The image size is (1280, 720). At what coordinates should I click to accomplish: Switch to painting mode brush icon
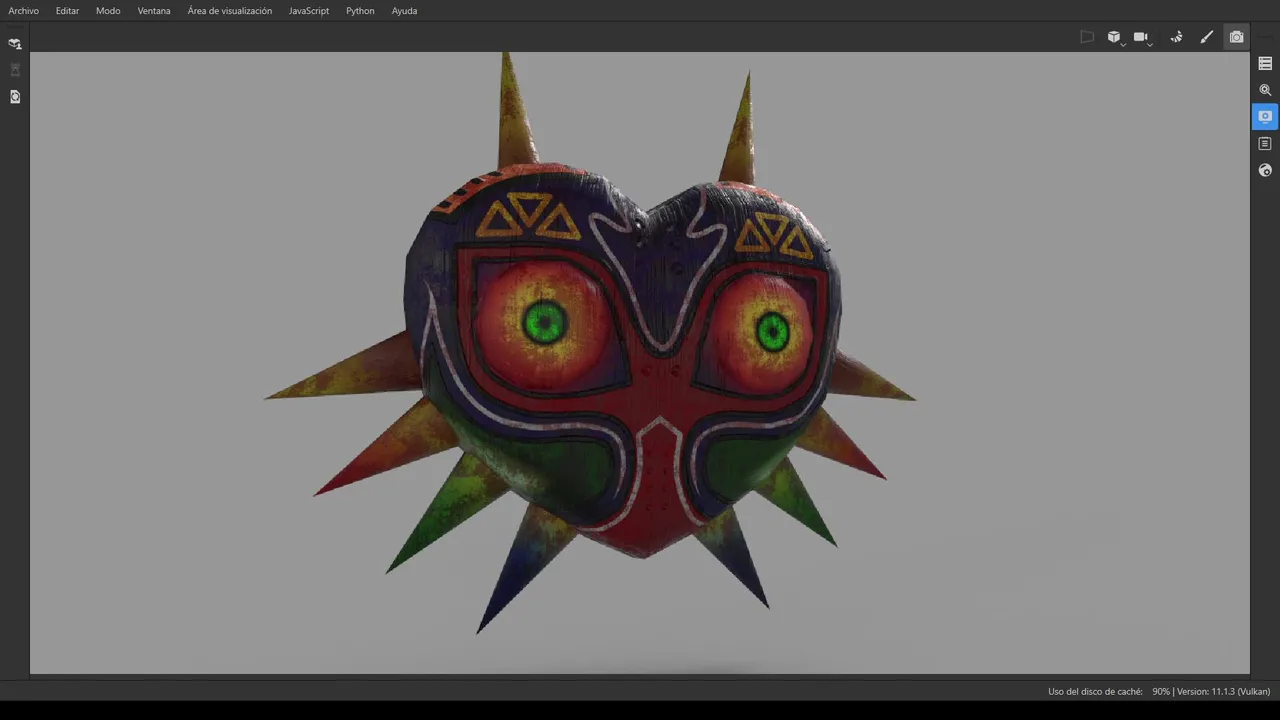[x=1207, y=37]
